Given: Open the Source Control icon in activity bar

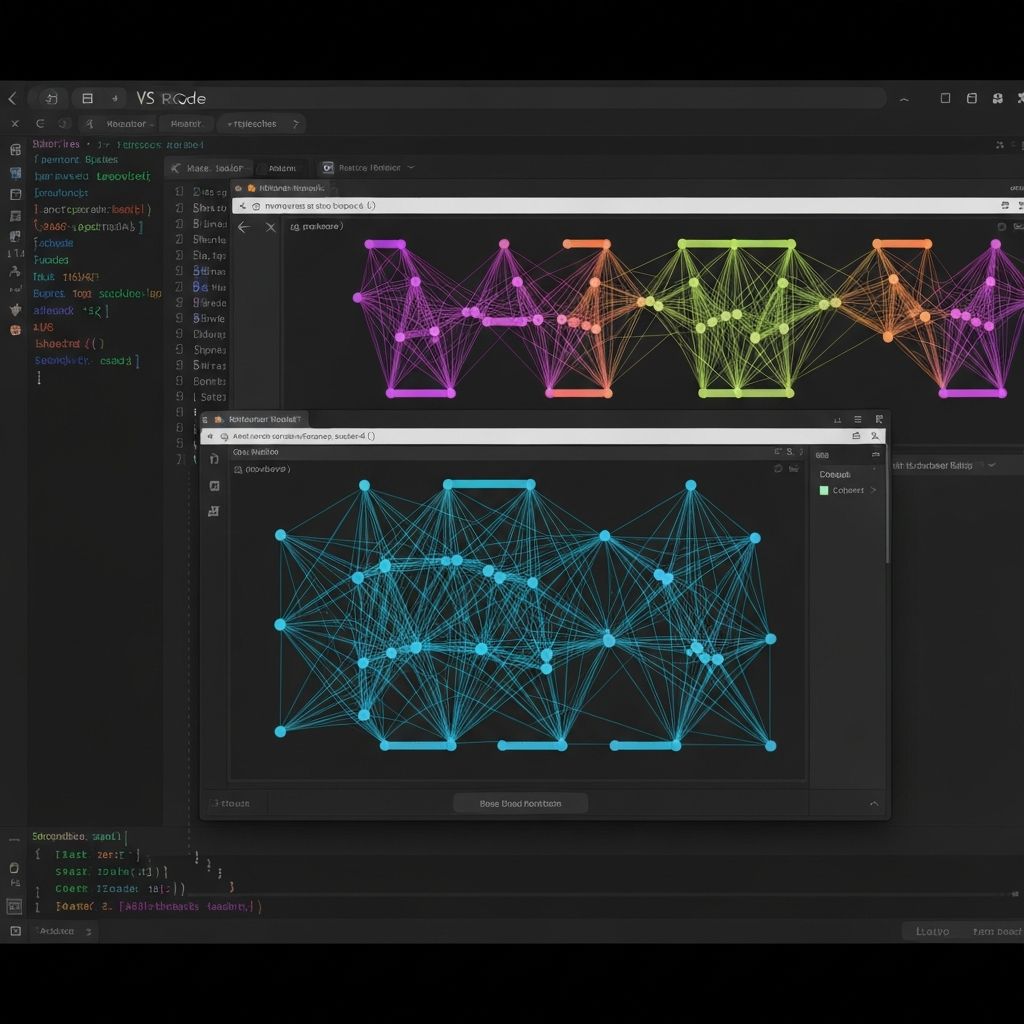Looking at the screenshot, I should [15, 193].
